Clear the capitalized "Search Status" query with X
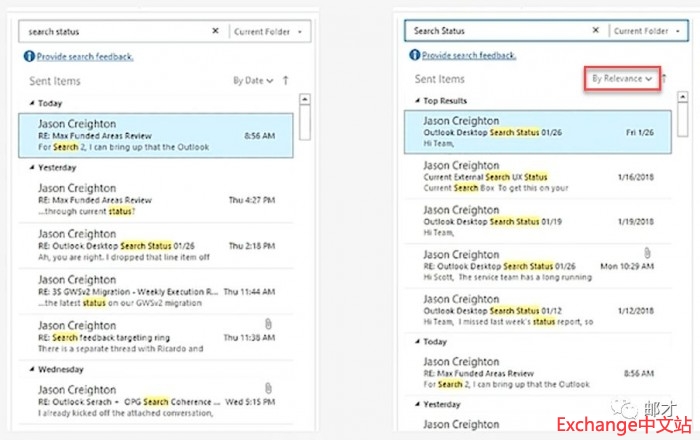 598,31
